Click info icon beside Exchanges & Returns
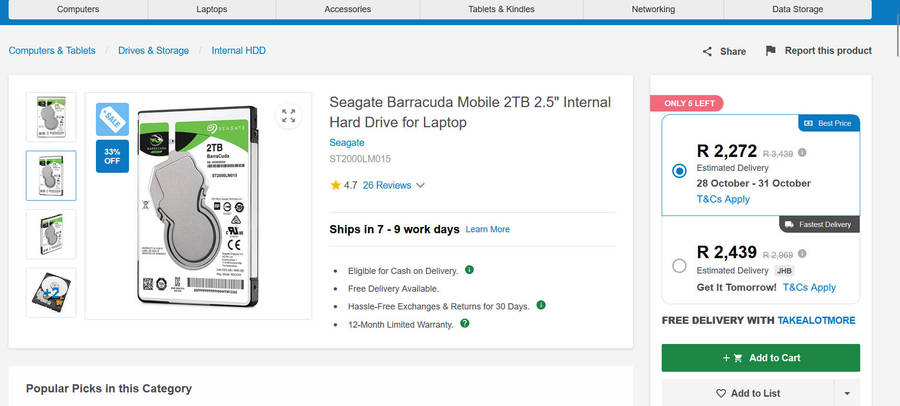Viewport: 900px width, 406px height. click(541, 305)
